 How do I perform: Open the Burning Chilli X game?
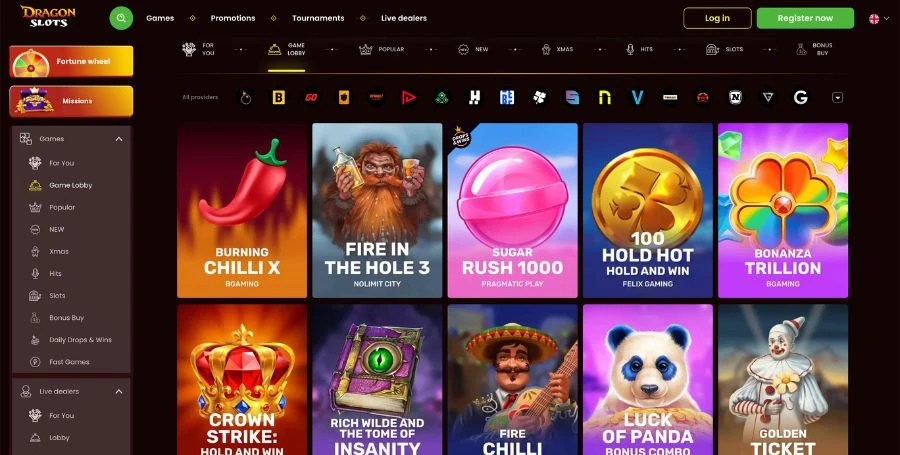coord(242,211)
